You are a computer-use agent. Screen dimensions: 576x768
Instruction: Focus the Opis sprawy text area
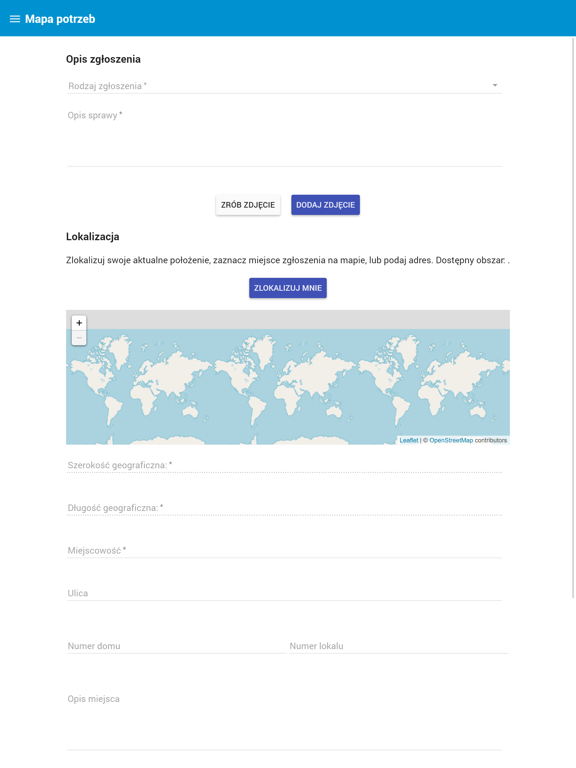point(284,138)
